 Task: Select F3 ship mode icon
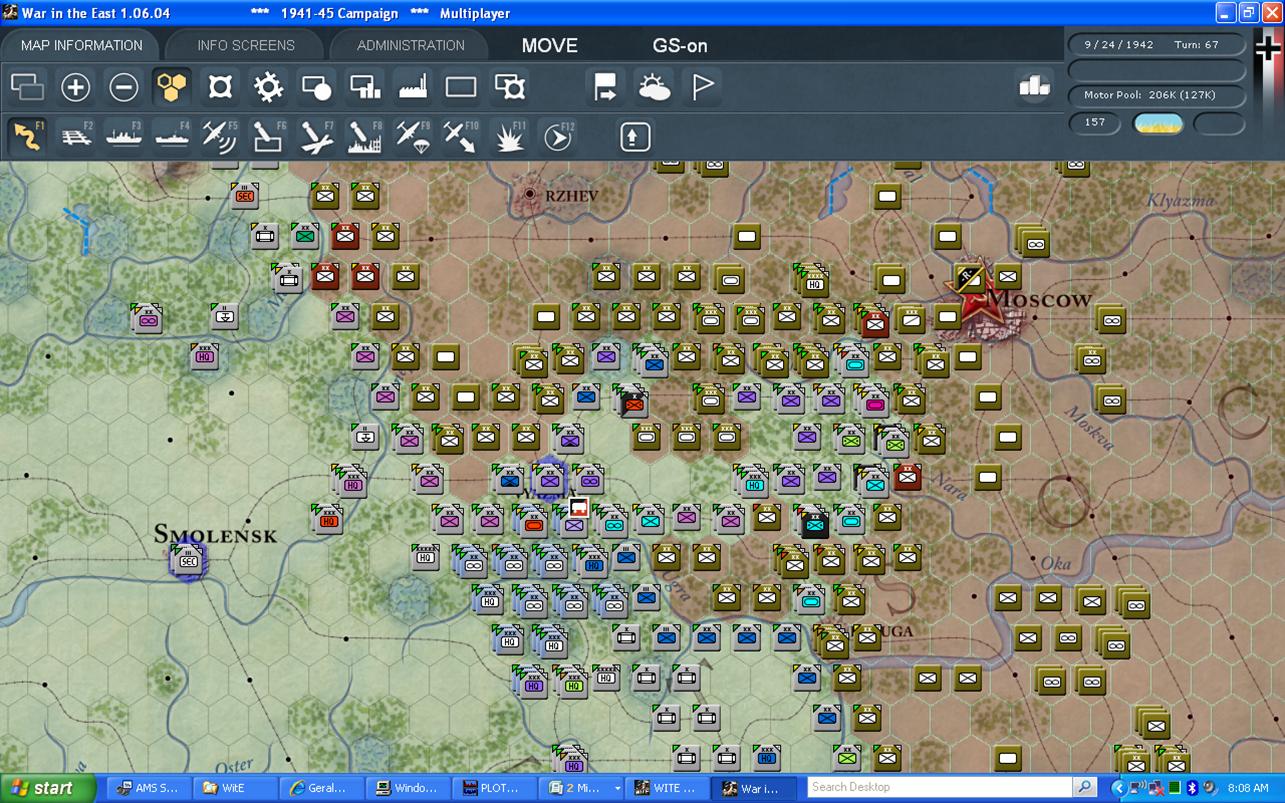click(124, 136)
